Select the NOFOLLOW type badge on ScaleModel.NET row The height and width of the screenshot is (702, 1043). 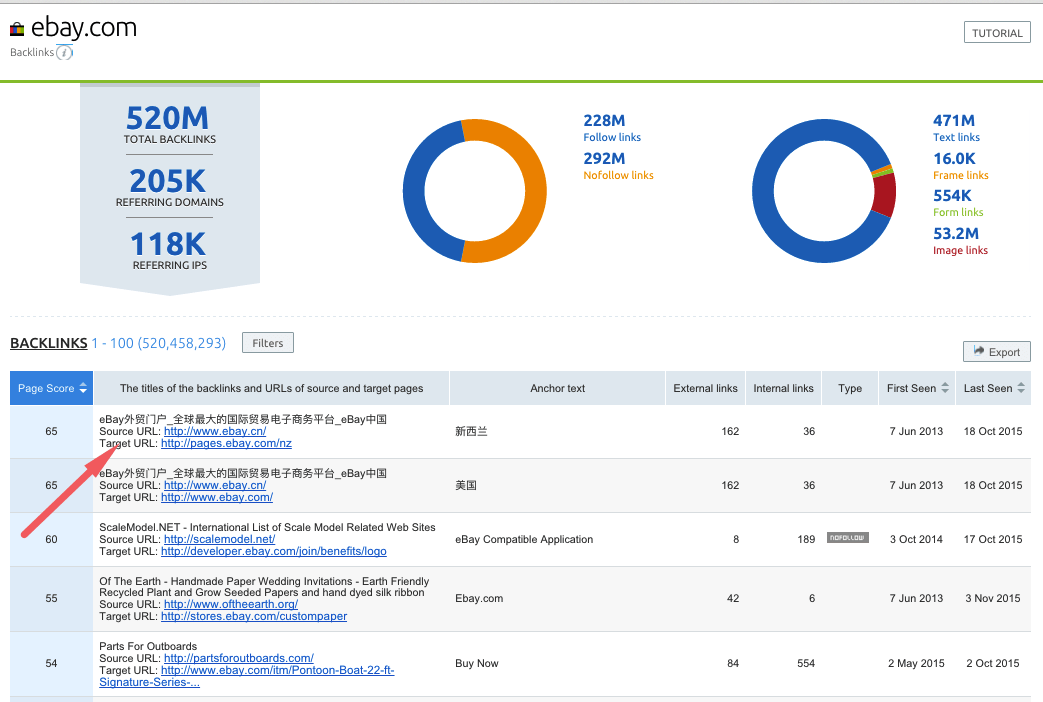[848, 536]
